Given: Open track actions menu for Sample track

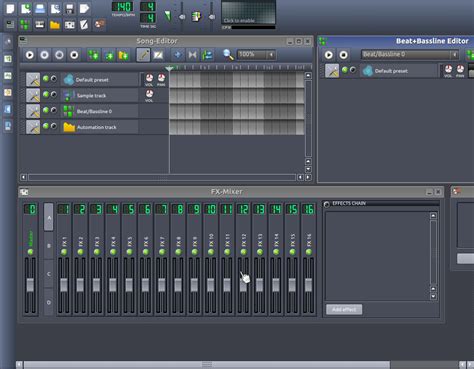Looking at the screenshot, I should click(33, 95).
